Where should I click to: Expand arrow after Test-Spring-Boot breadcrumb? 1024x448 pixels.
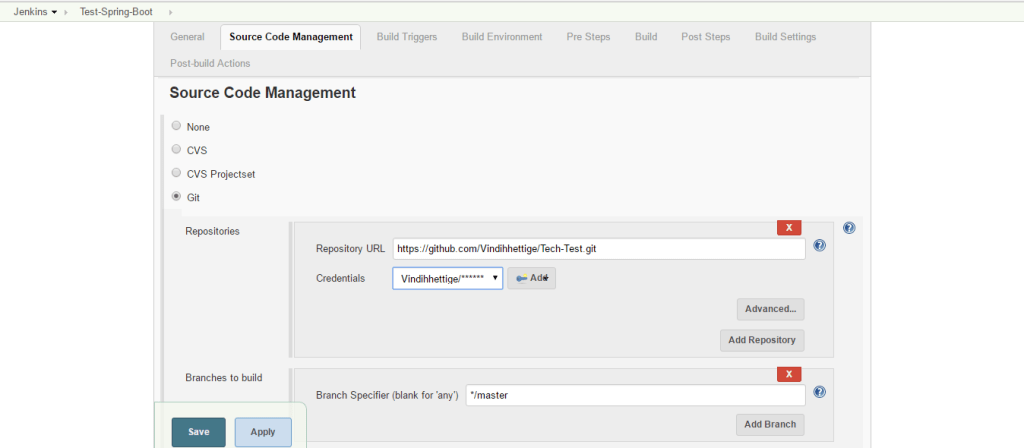tap(171, 12)
